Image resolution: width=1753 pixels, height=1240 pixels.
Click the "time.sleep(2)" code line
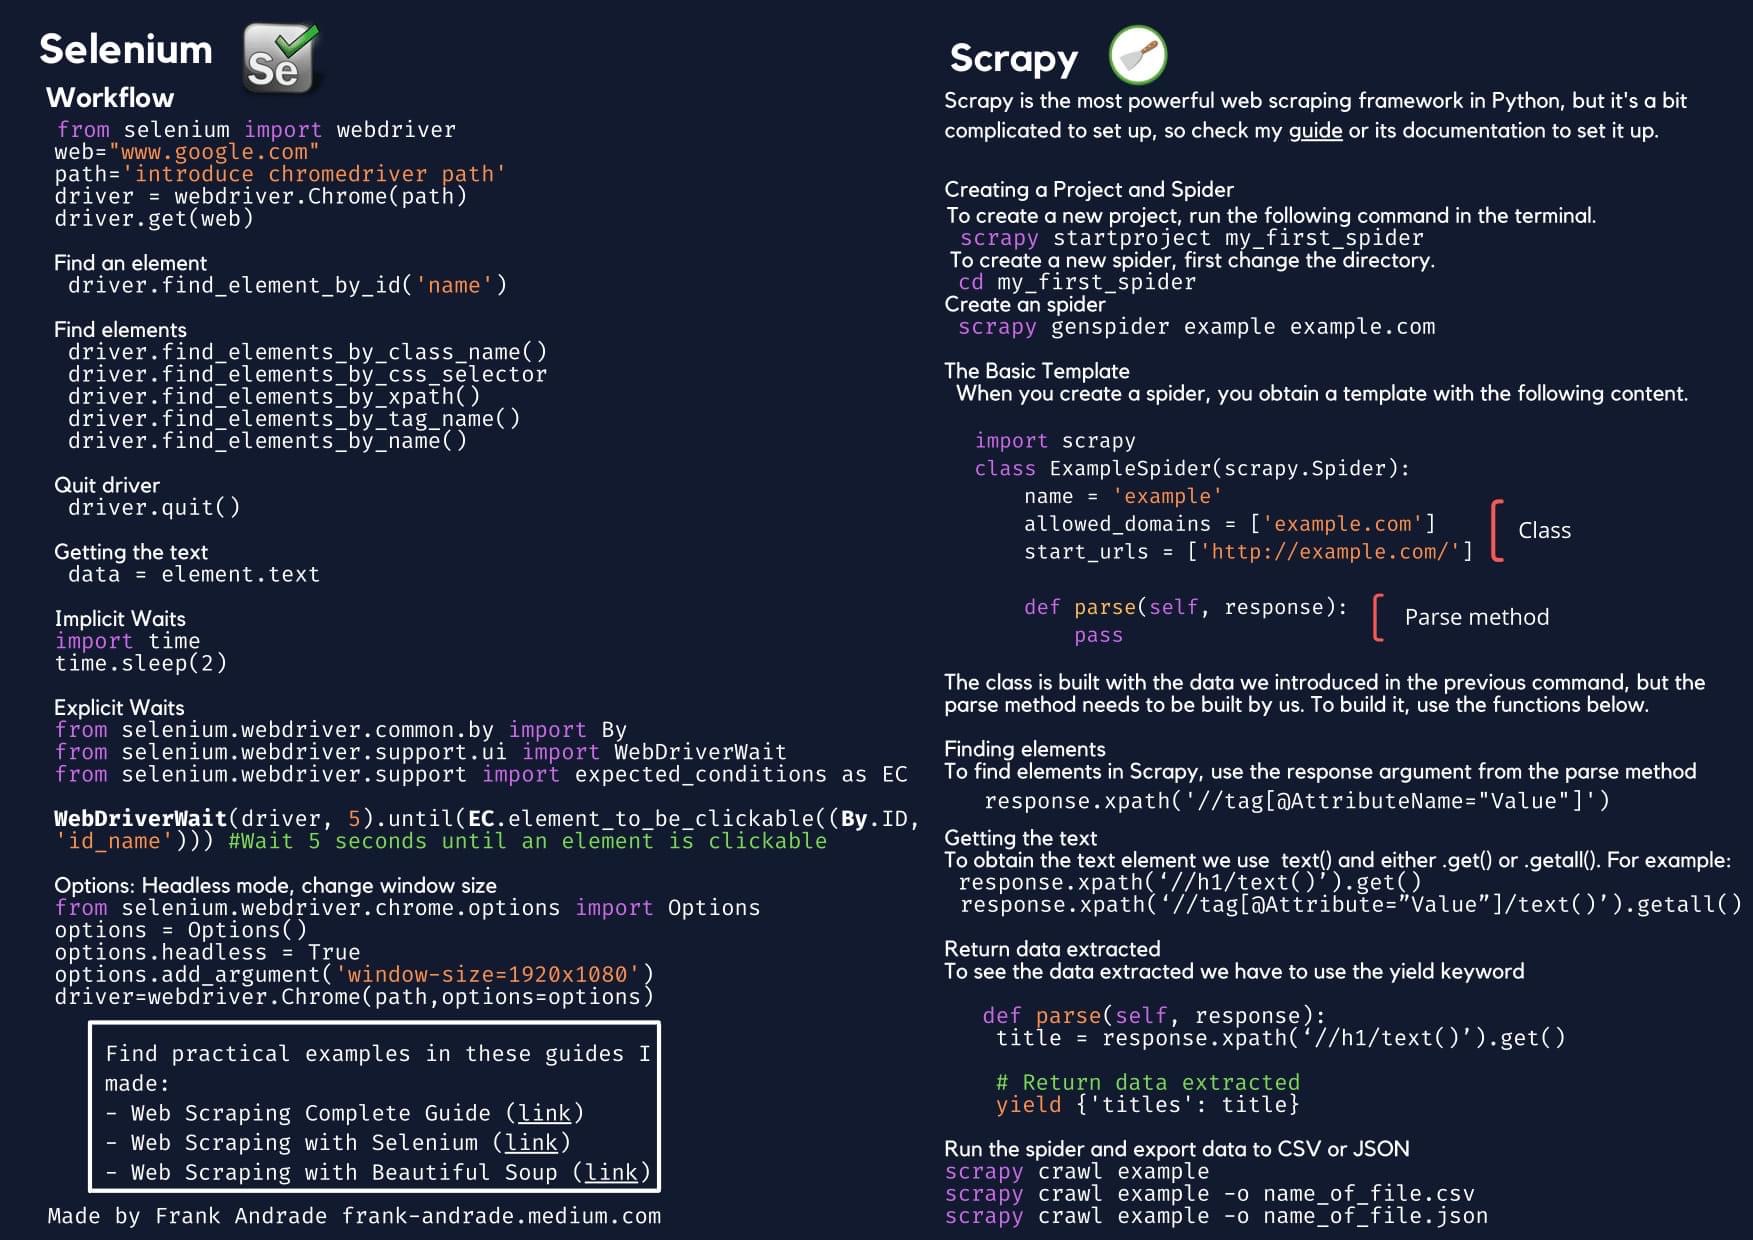click(141, 663)
